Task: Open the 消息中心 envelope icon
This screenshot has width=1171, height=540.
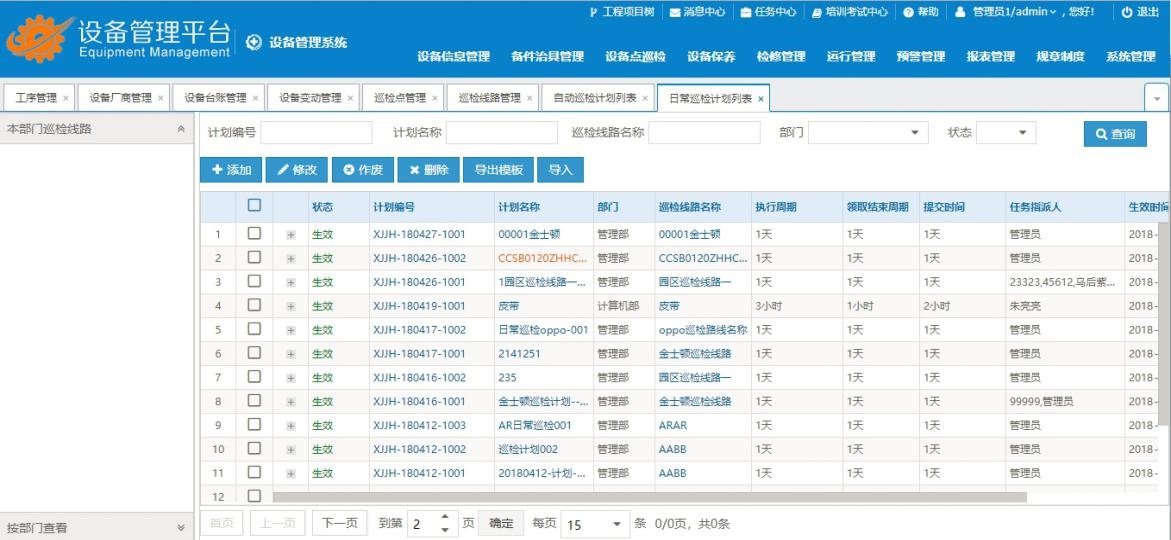Action: (674, 12)
